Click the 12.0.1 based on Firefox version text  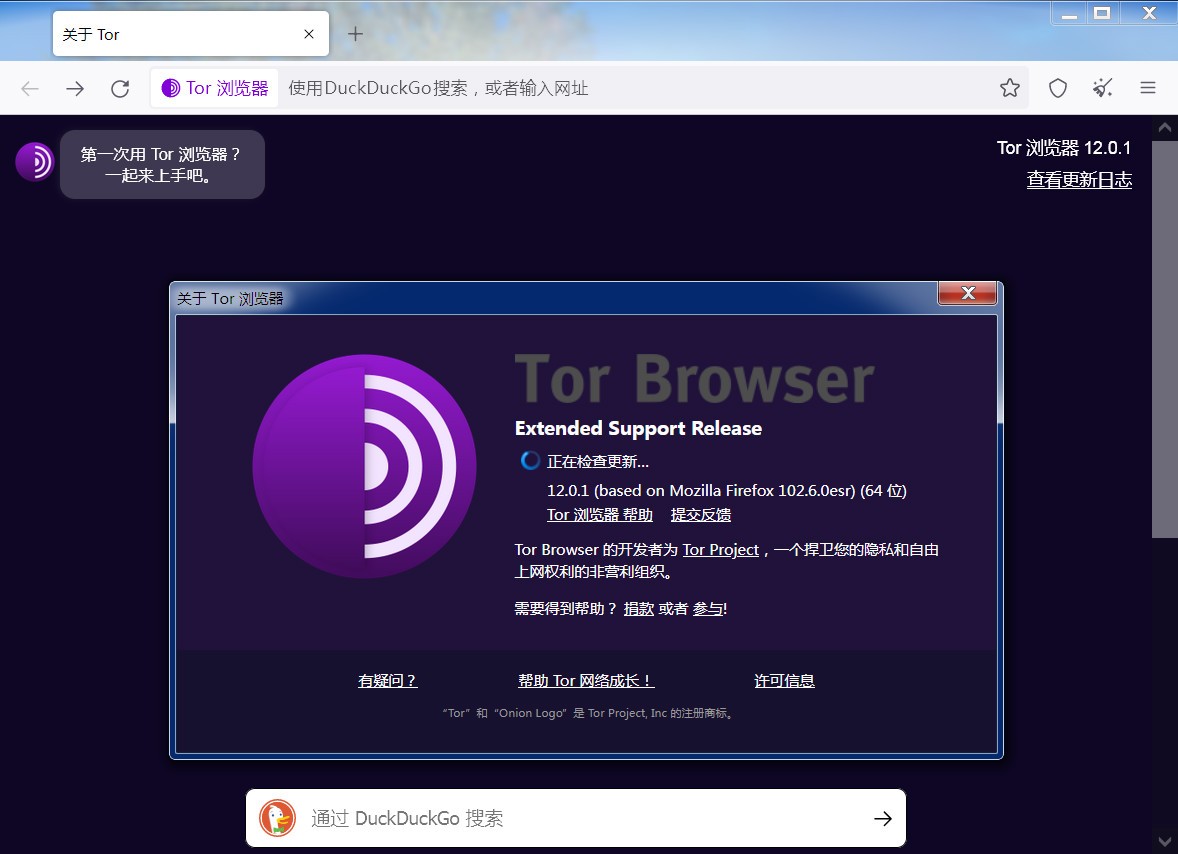point(726,490)
